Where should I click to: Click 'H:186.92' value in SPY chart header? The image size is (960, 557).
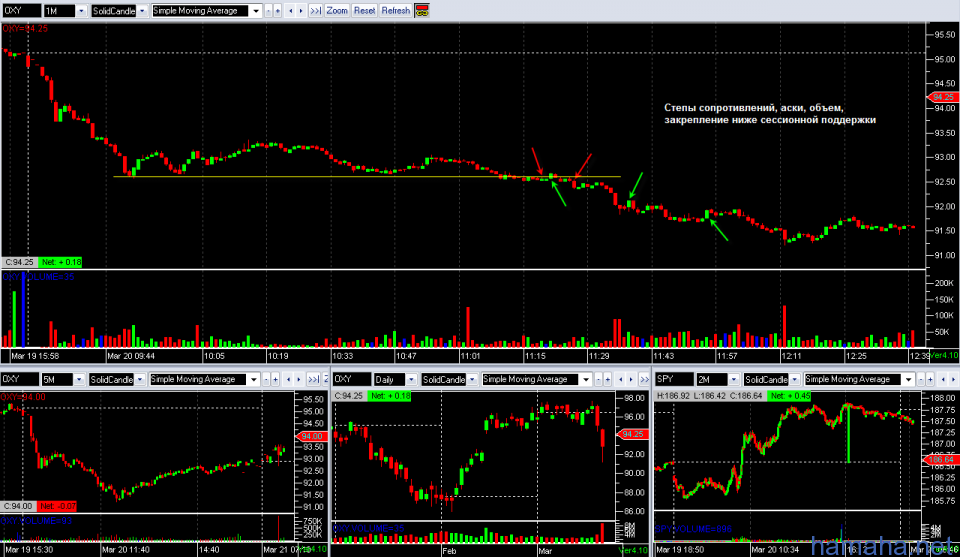pyautogui.click(x=673, y=396)
